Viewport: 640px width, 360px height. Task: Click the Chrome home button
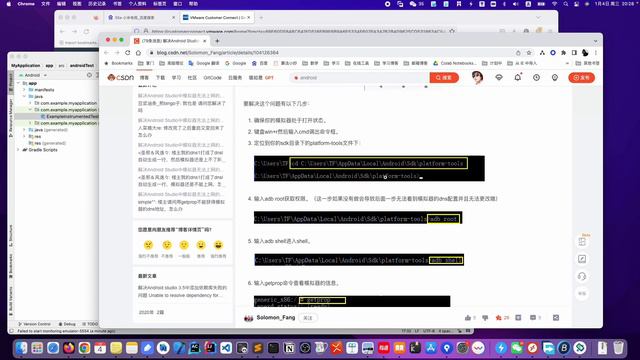pyautogui.click(x=138, y=53)
